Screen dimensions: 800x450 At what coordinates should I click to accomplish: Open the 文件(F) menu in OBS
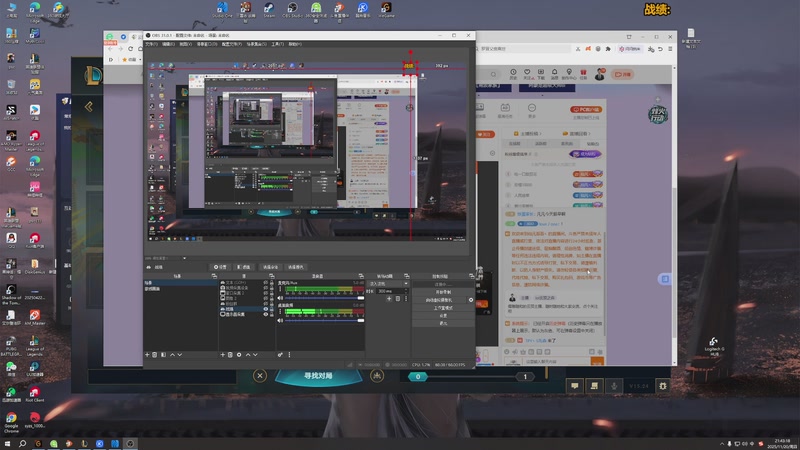(152, 44)
